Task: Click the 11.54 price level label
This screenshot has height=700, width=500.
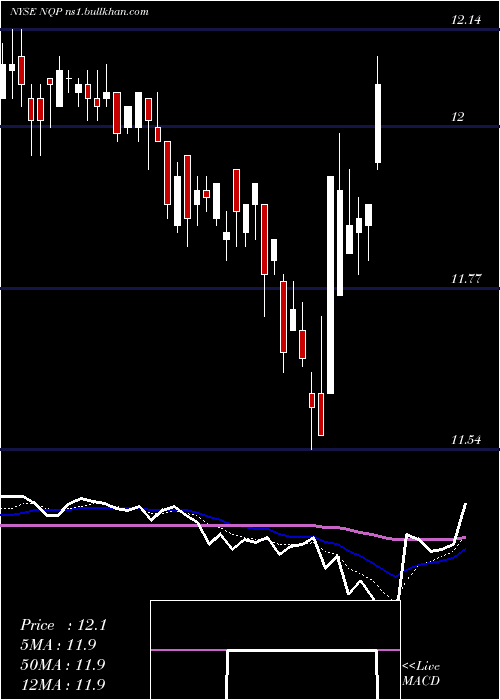Action: 466,441
